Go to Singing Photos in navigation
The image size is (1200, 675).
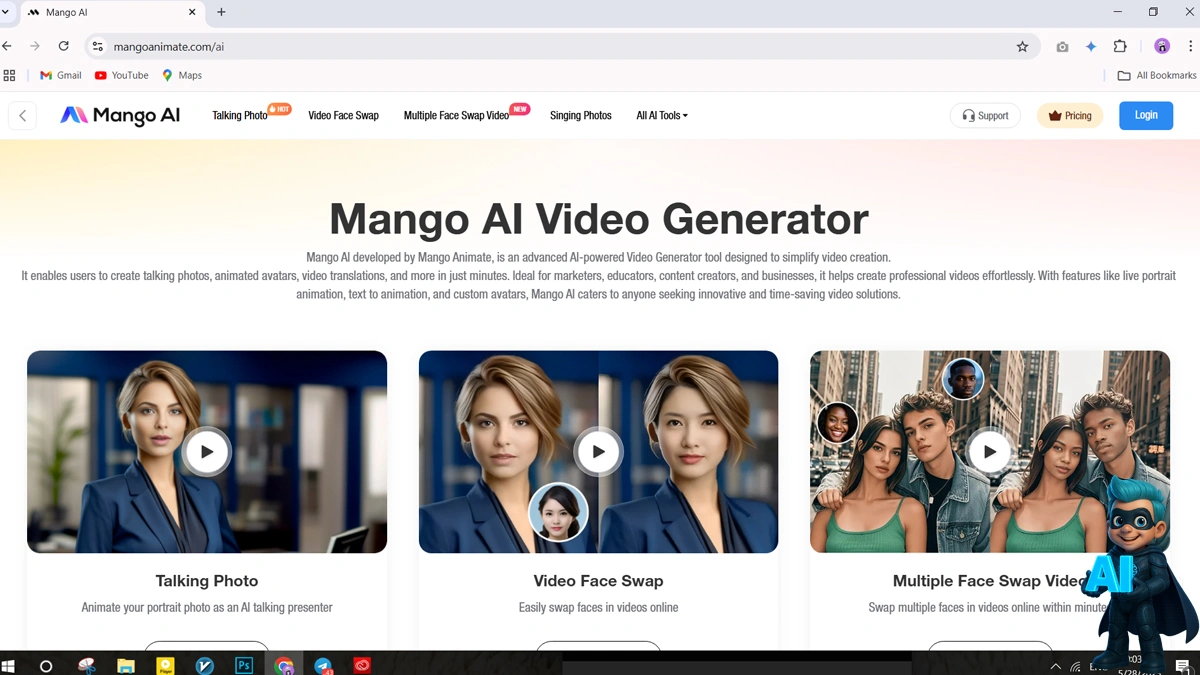pos(580,115)
